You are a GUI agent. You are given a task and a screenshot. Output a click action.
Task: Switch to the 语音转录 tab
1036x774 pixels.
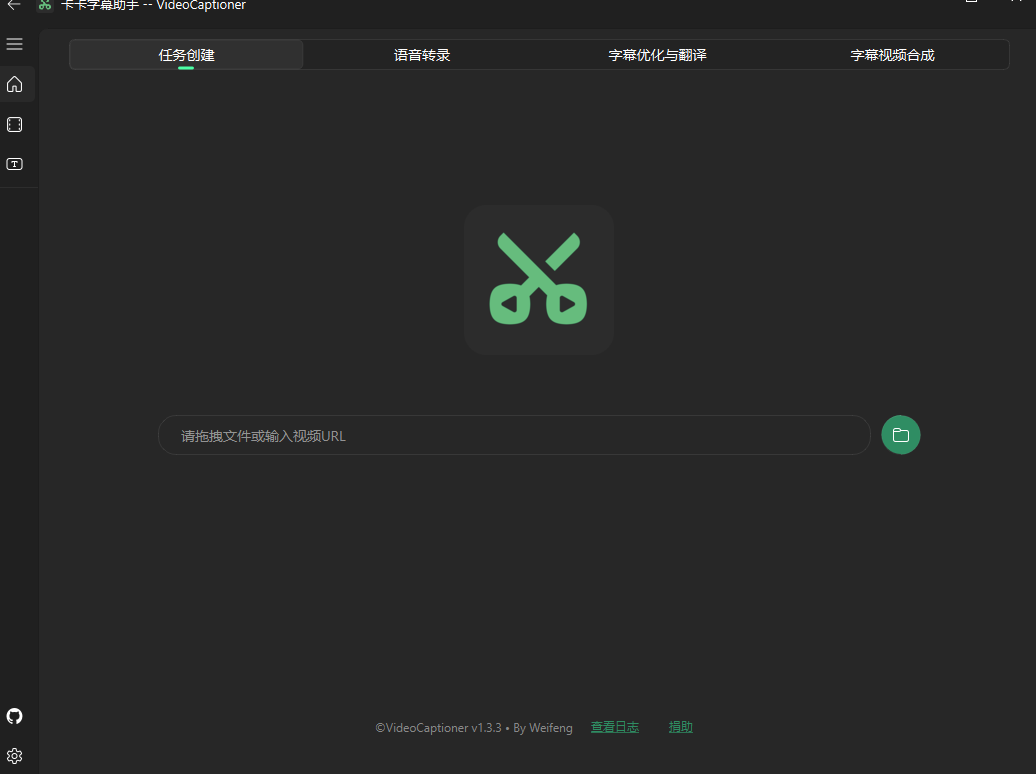tap(422, 55)
